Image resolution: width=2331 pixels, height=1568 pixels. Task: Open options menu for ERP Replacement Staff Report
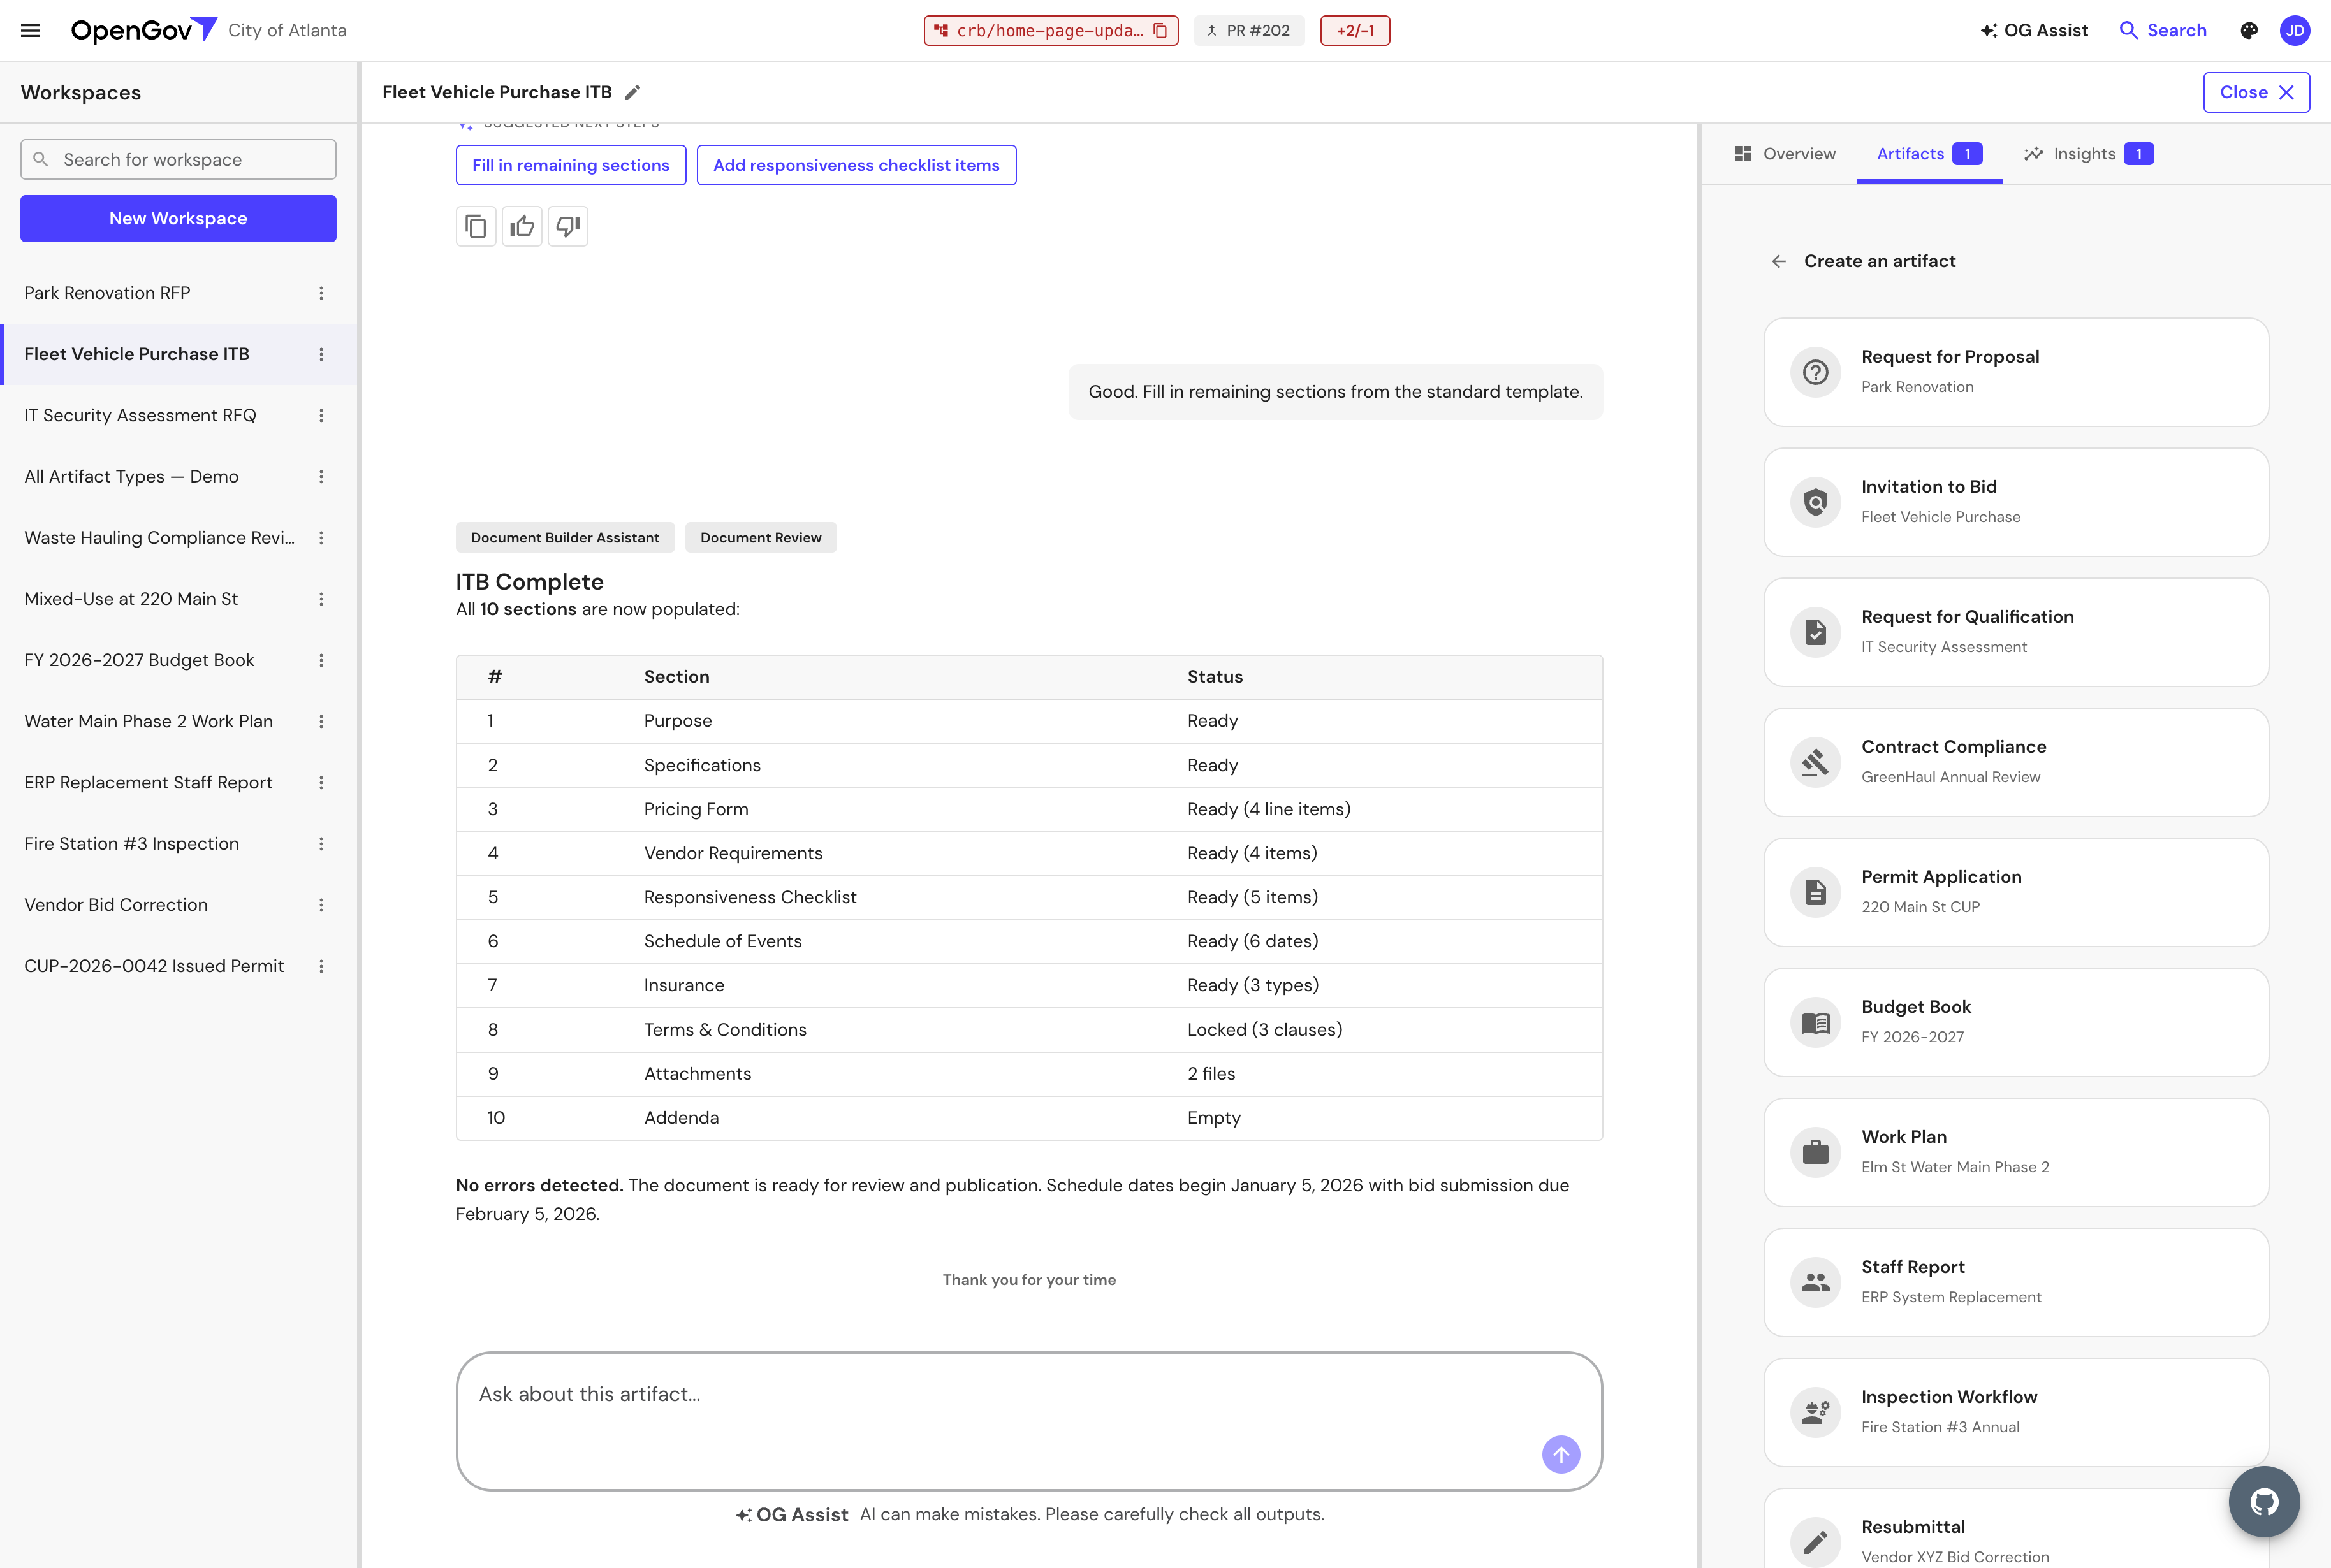click(x=321, y=783)
